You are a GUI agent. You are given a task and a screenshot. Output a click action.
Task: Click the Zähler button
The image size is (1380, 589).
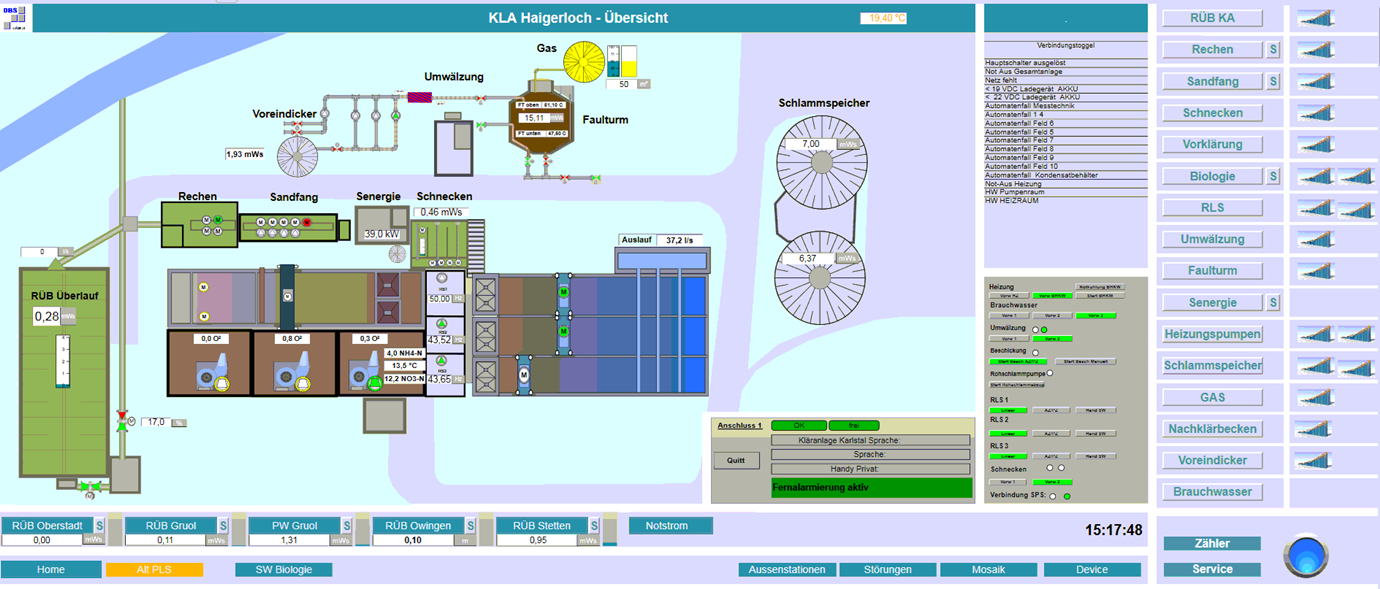point(1212,544)
